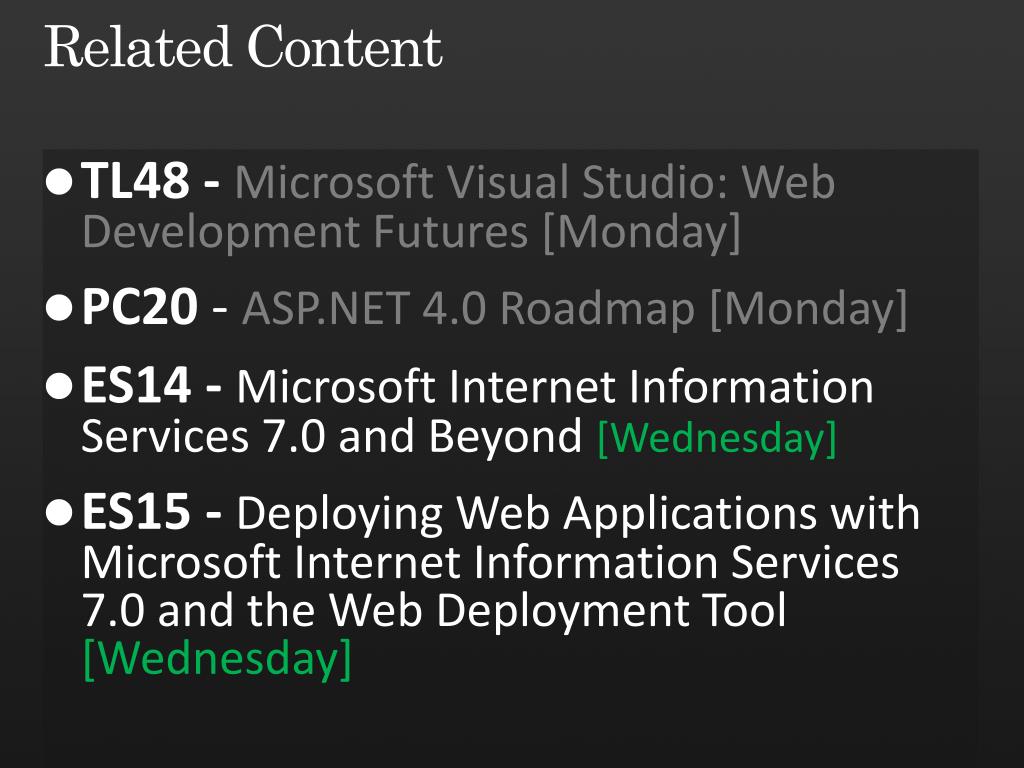Click the [Monday] tag after Development Futures

coord(643,232)
